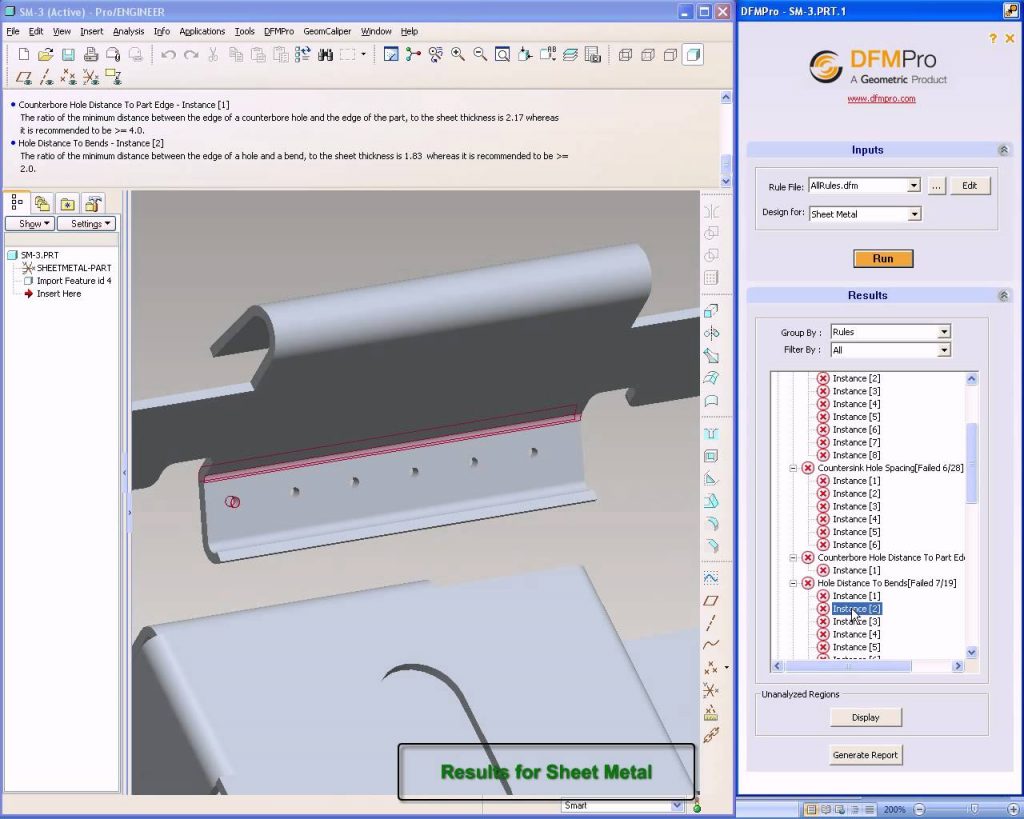Open the Group By dropdown
The image size is (1024, 819).
(944, 332)
